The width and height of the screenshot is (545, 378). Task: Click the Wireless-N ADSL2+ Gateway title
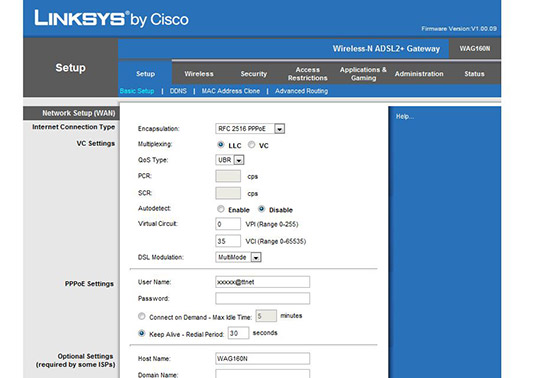pyautogui.click(x=386, y=49)
